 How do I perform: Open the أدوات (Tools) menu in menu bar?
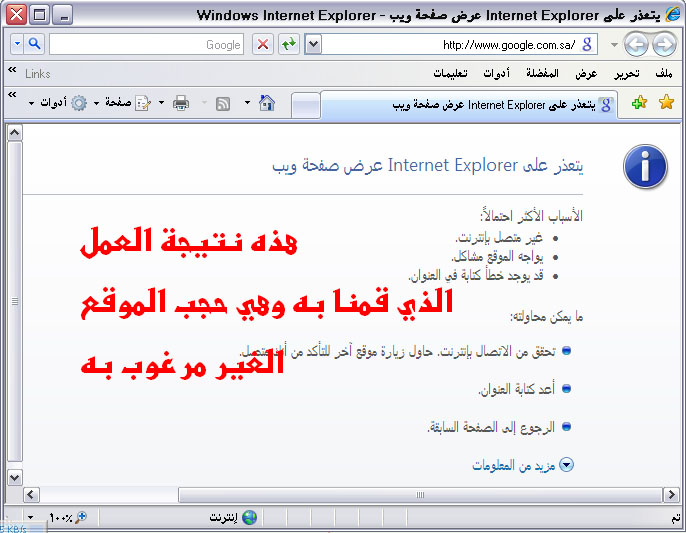(497, 74)
